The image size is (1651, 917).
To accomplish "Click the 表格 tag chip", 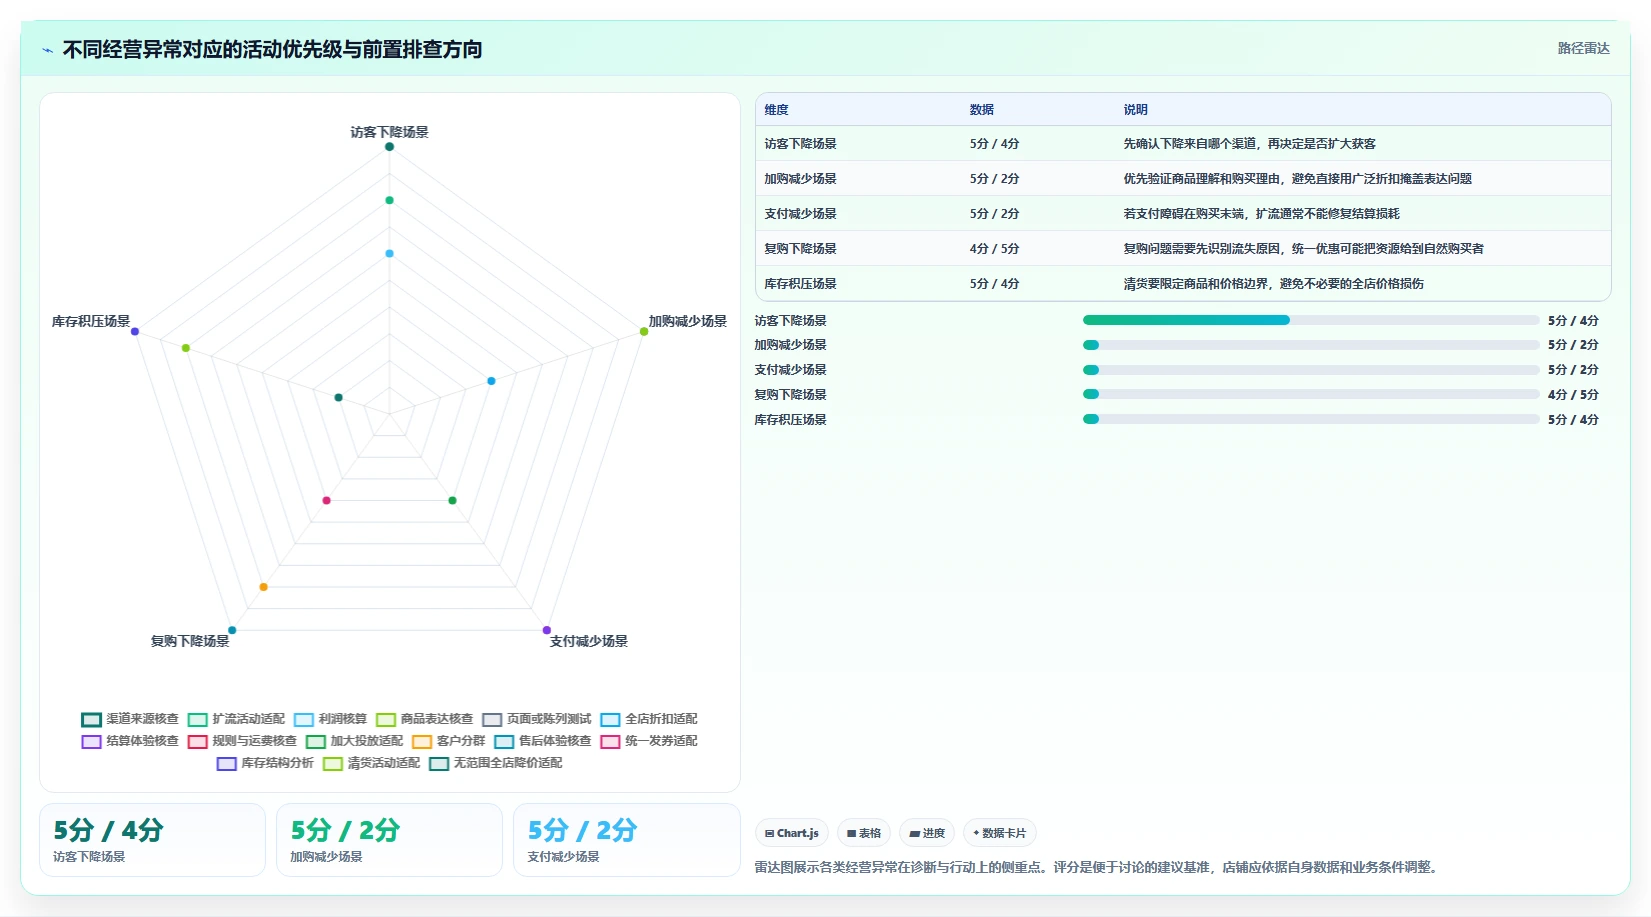I will click(x=864, y=833).
